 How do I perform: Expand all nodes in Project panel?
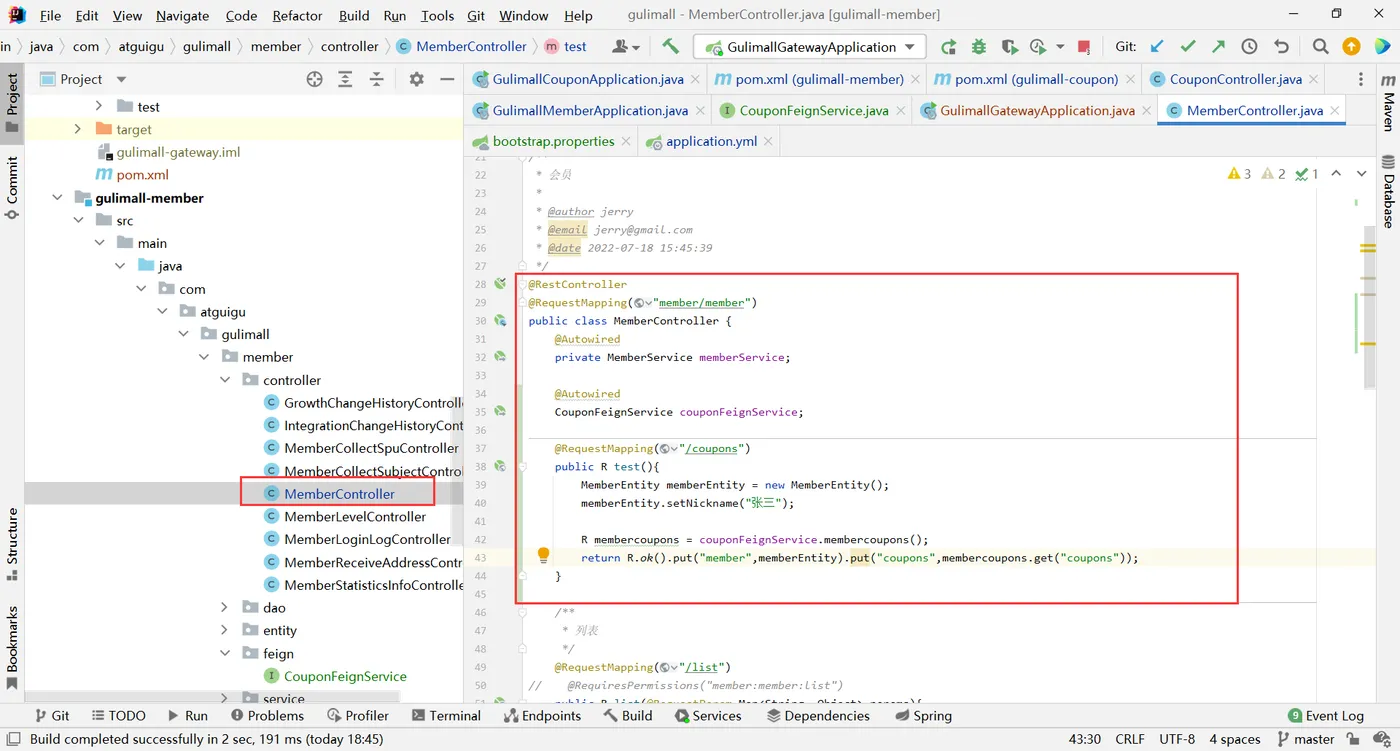point(345,79)
